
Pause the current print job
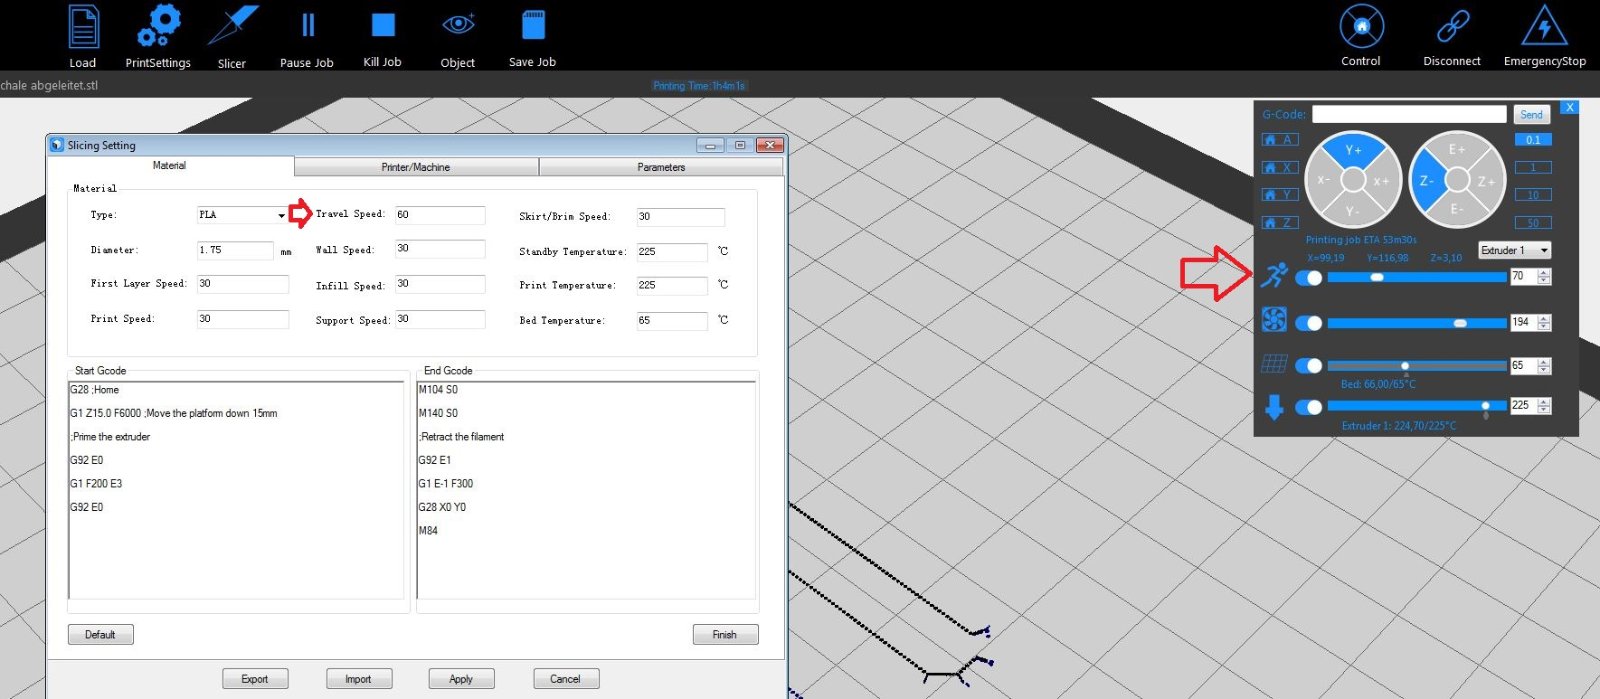pos(308,25)
